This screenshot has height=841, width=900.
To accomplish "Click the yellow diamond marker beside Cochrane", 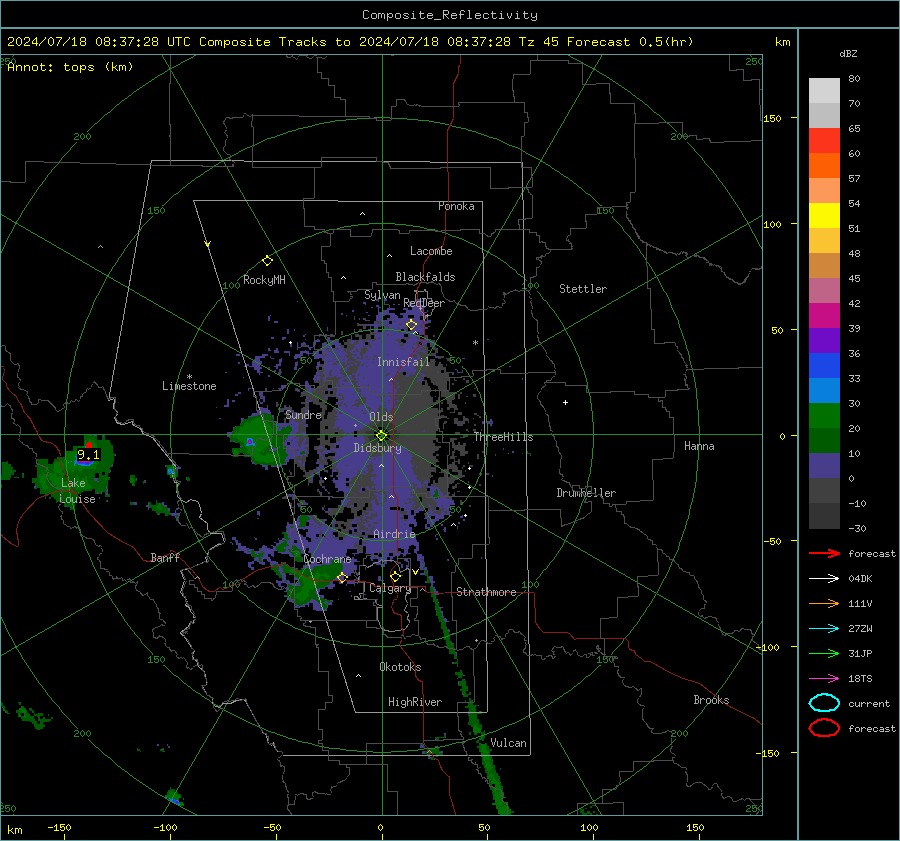I will pyautogui.click(x=343, y=578).
